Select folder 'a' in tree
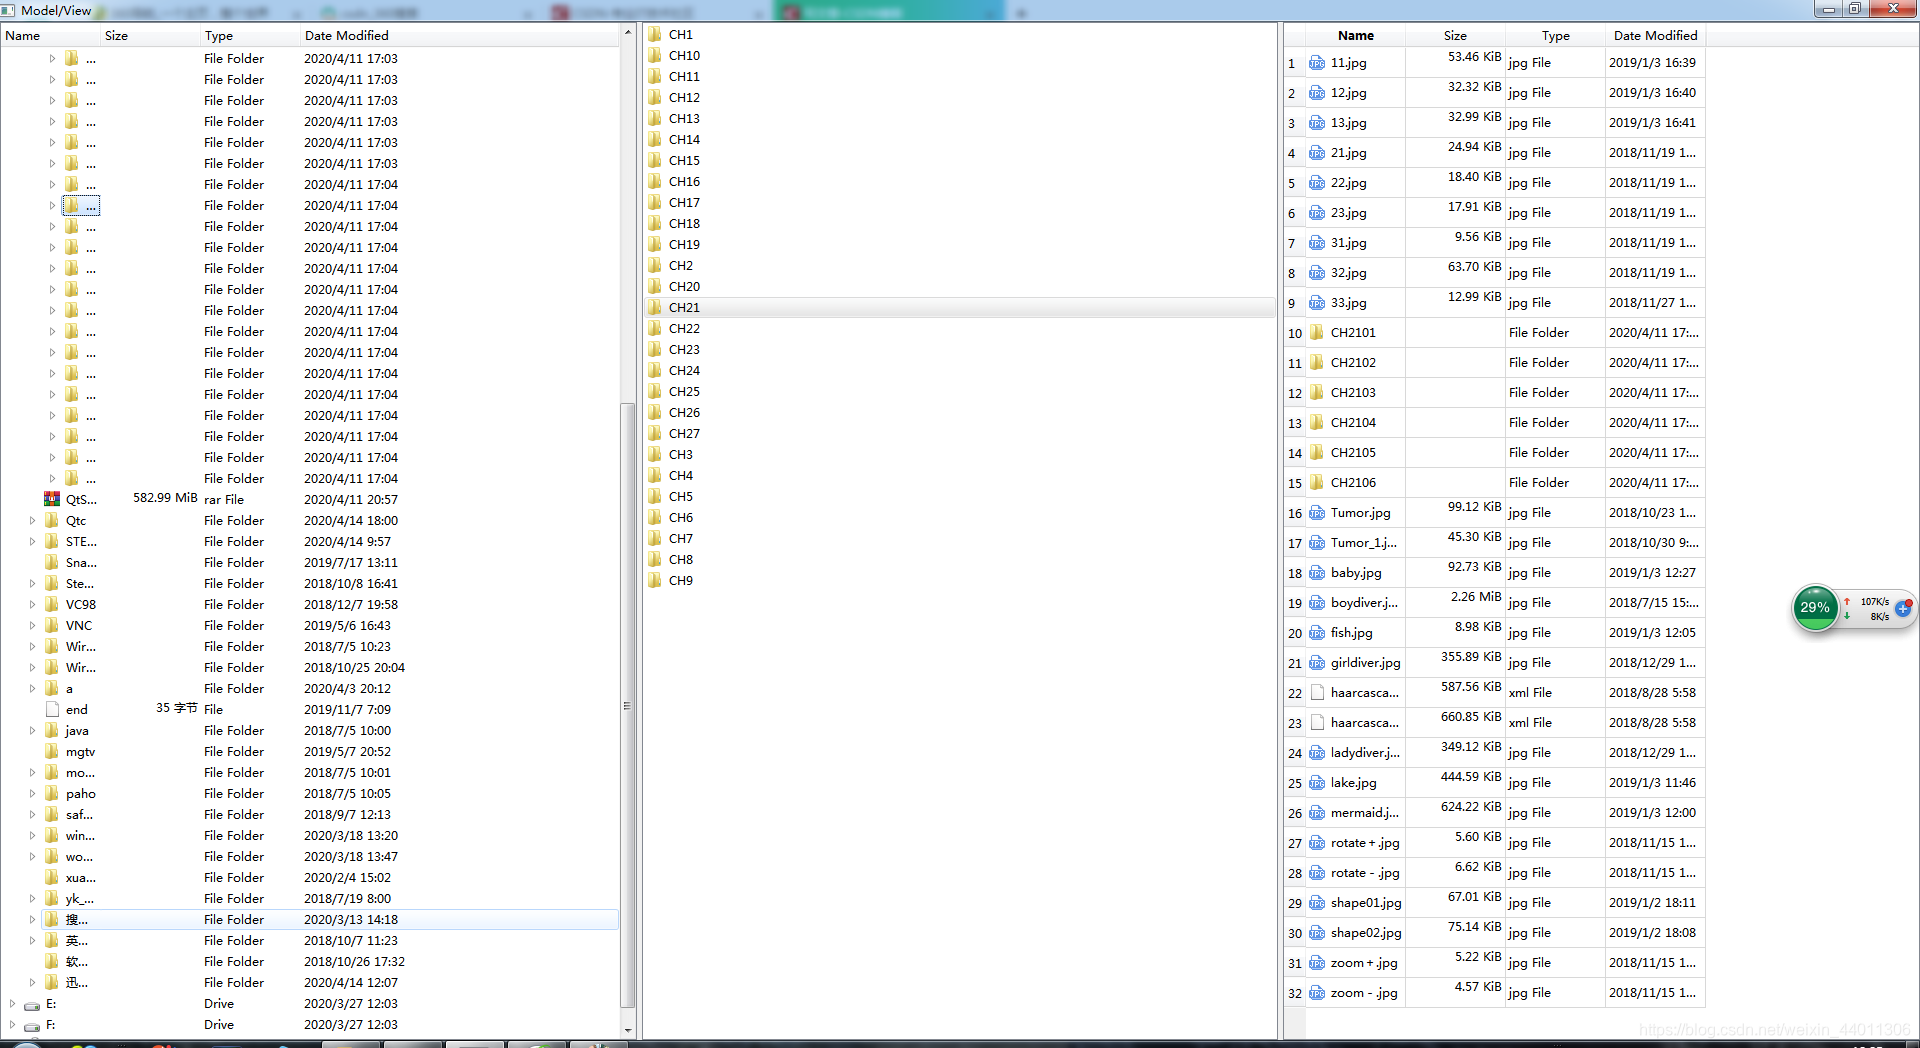This screenshot has width=1920, height=1048. coord(69,688)
